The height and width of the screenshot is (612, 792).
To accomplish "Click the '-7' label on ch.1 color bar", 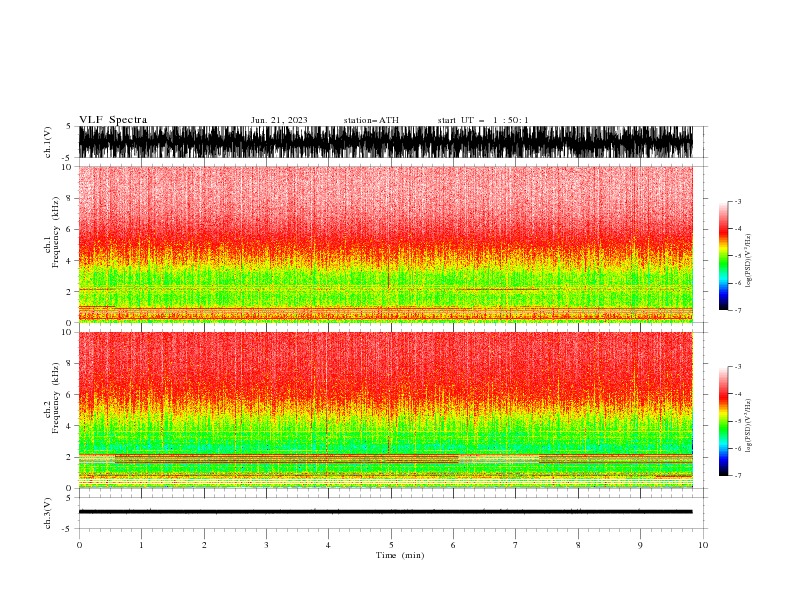I will point(737,310).
